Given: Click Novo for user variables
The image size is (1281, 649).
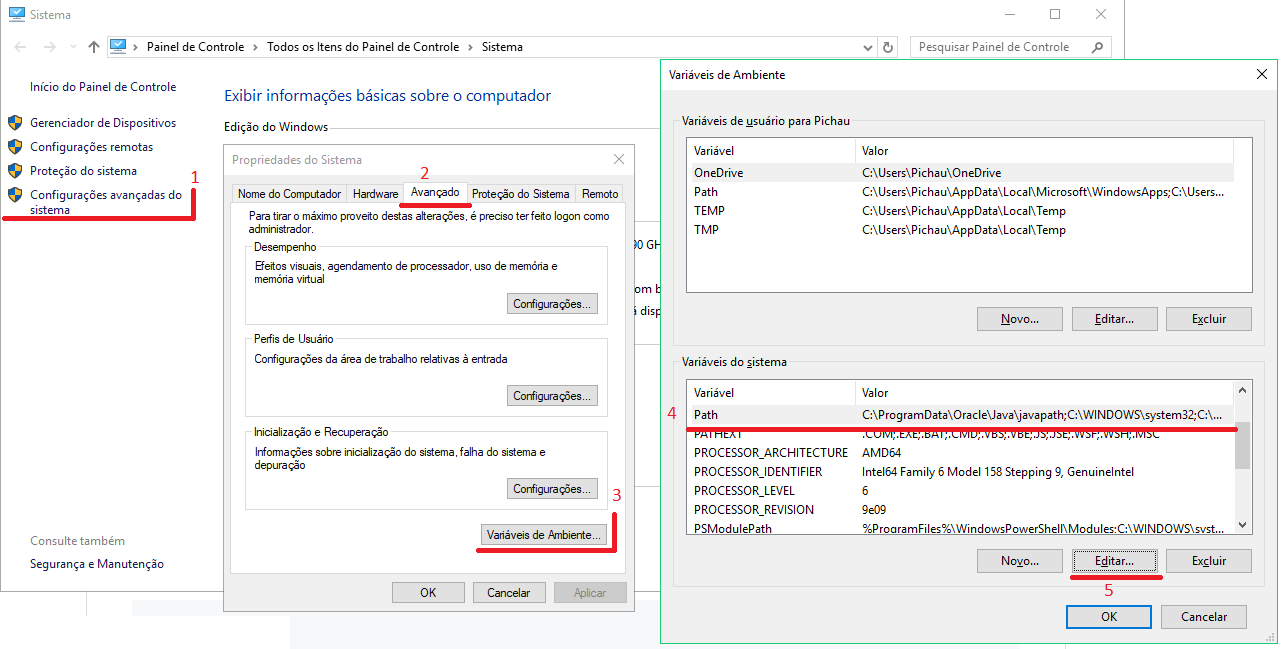Looking at the screenshot, I should point(1019,319).
